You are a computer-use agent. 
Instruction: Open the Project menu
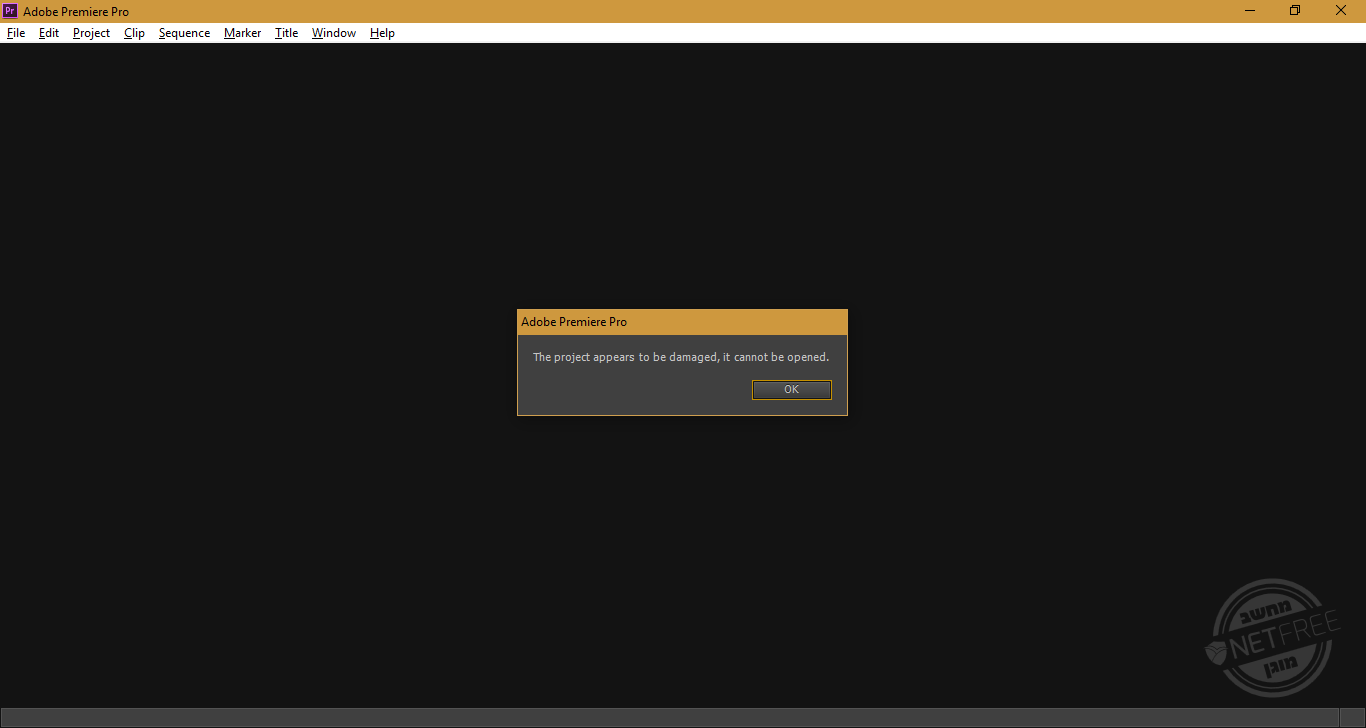click(91, 33)
